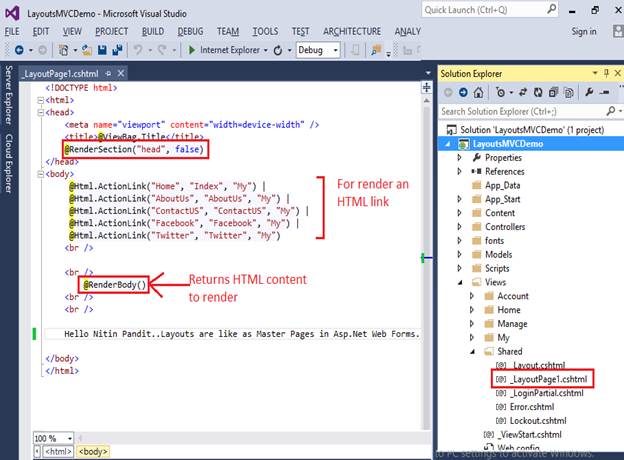The image size is (624, 460).
Task: Click the Refresh browser icon in toolbar
Action: pos(278,50)
